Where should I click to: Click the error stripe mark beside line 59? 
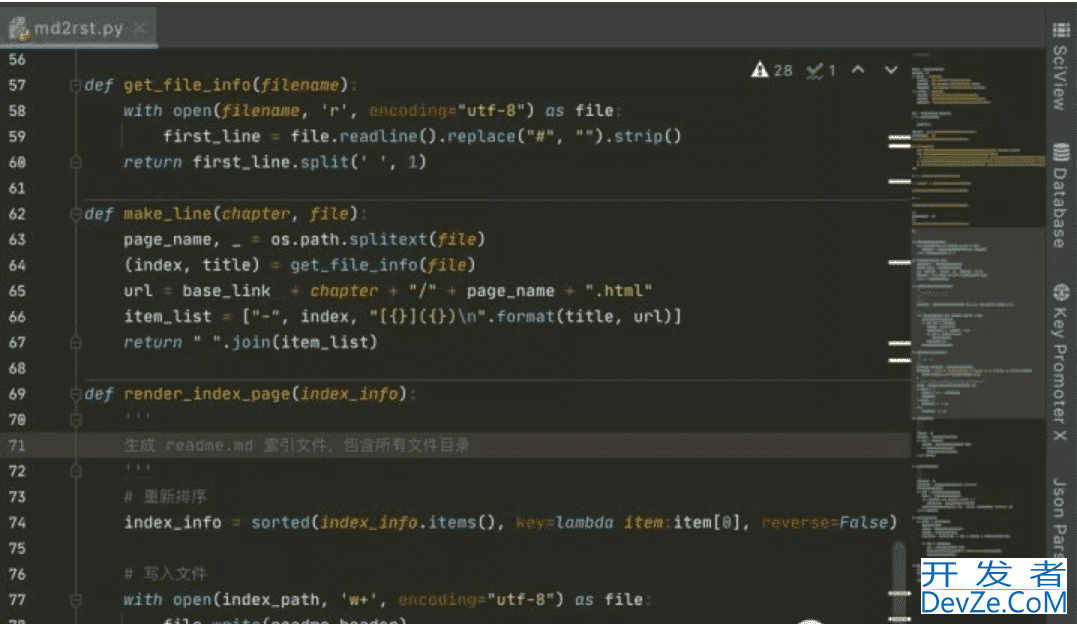[899, 137]
